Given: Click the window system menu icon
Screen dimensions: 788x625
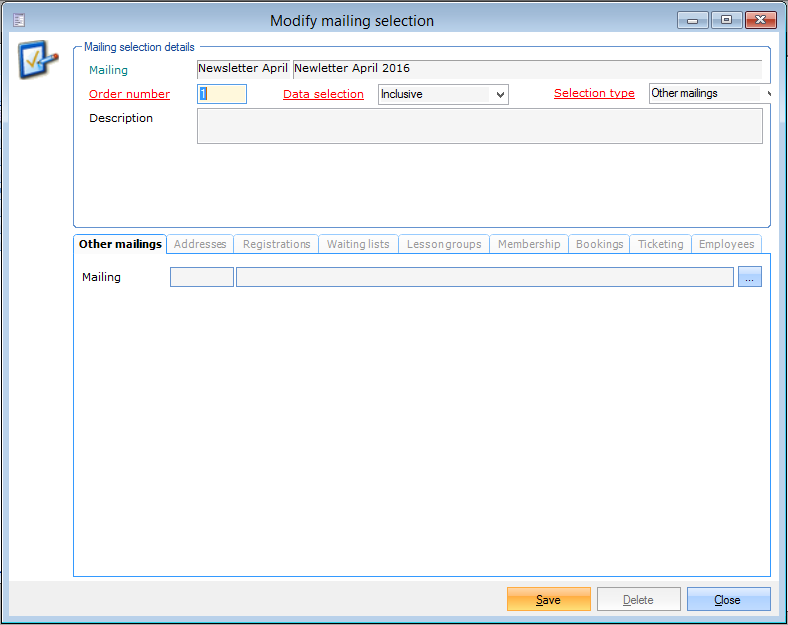Looking at the screenshot, I should [19, 20].
